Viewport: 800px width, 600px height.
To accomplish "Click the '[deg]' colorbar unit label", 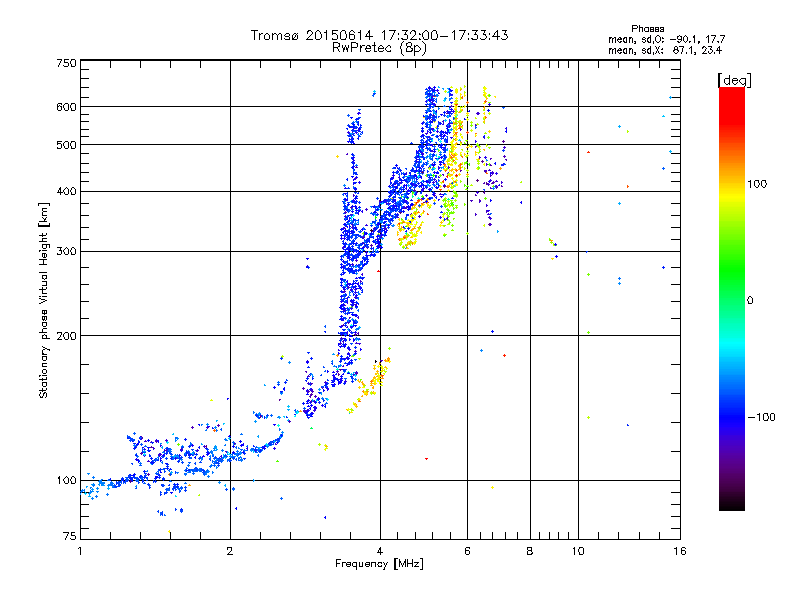I will pyautogui.click(x=734, y=80).
